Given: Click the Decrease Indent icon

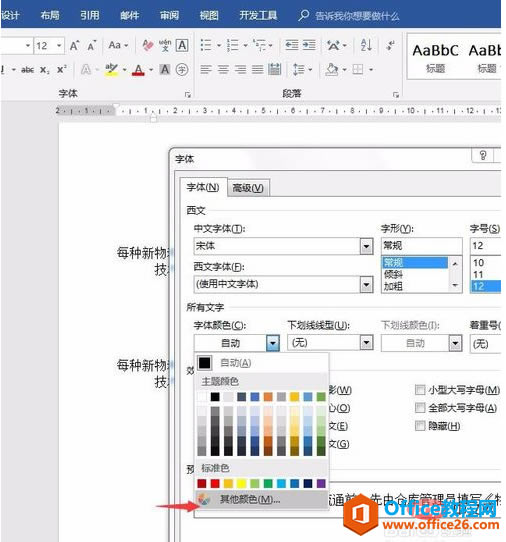Looking at the screenshot, I should pos(292,45).
